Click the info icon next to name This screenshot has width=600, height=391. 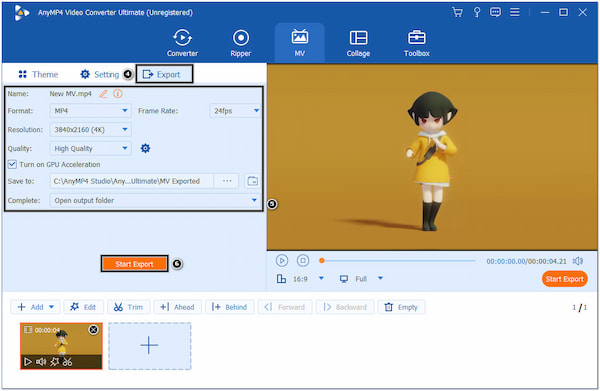118,94
